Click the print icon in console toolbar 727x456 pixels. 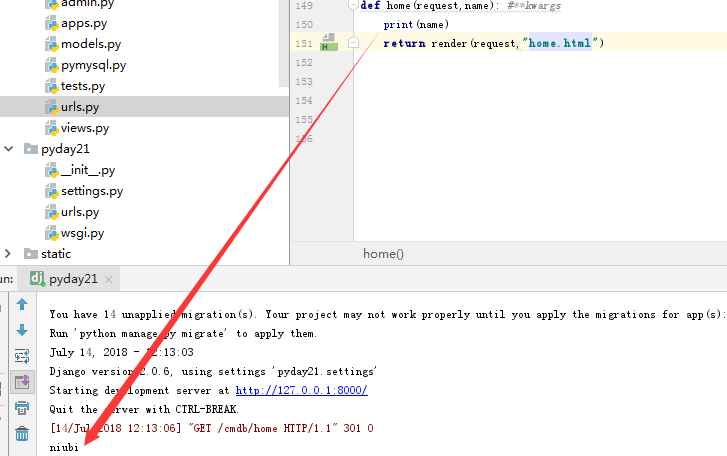[22, 408]
